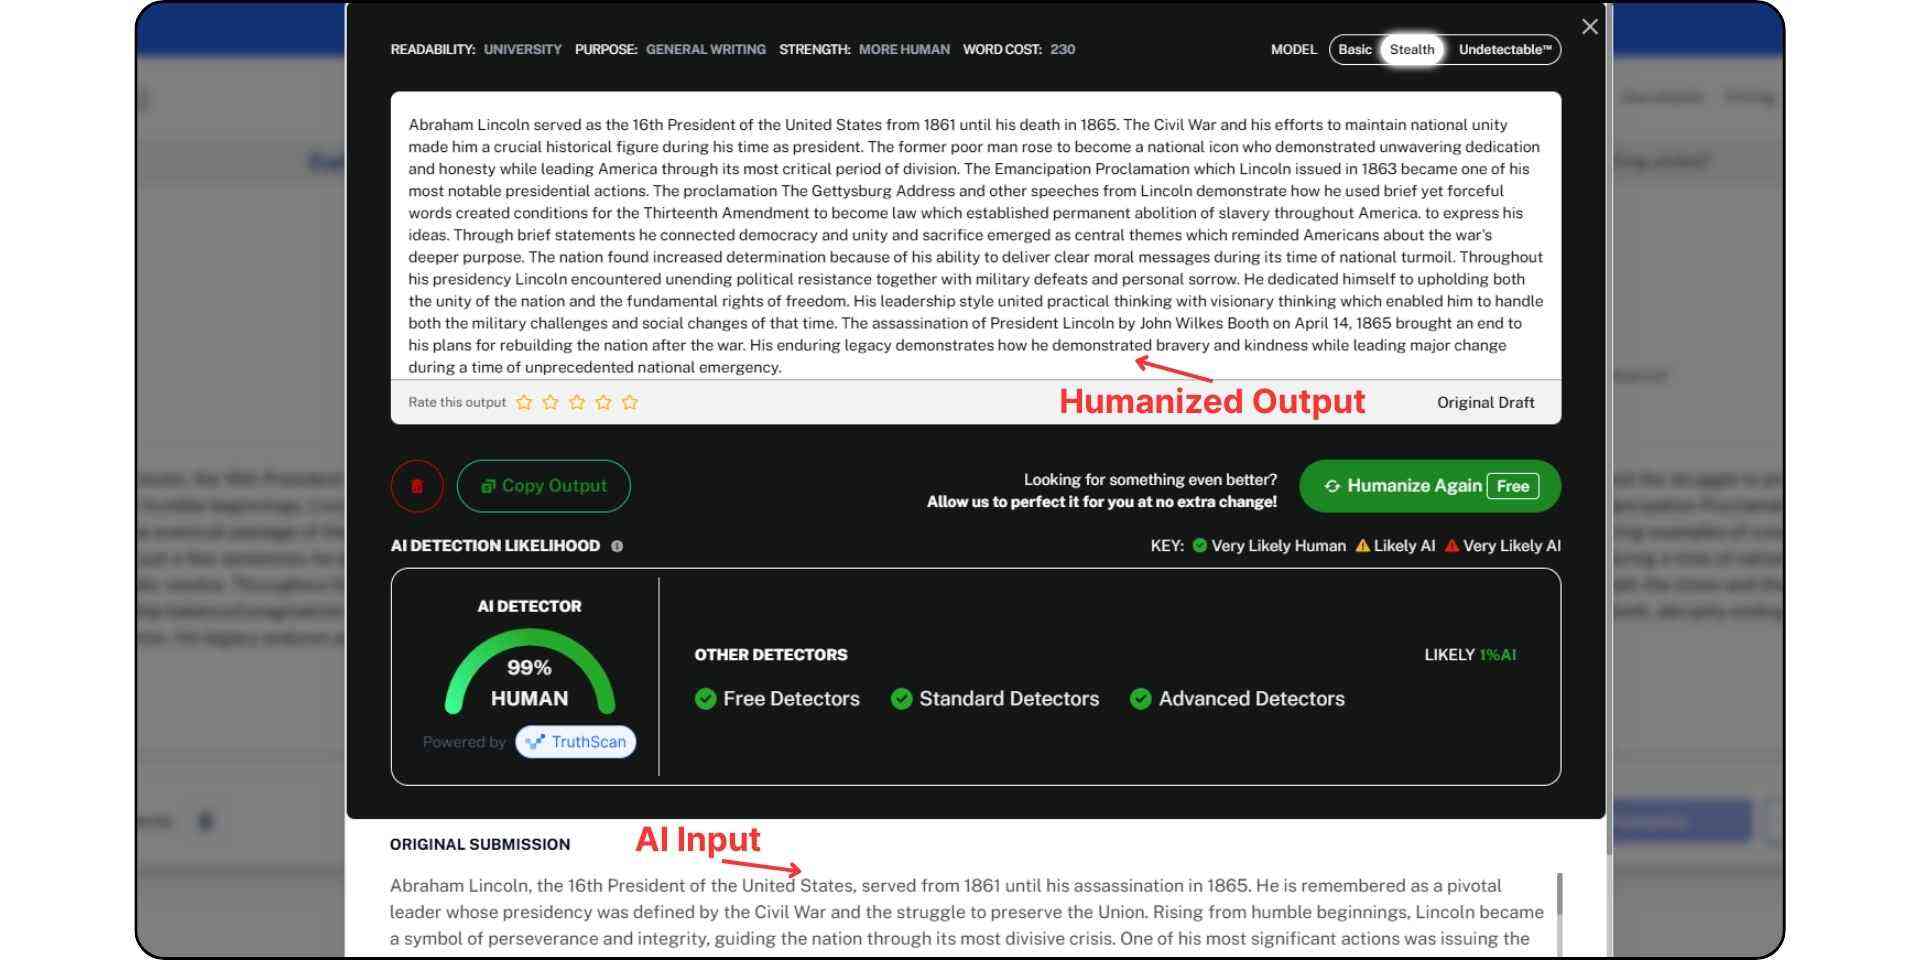Rate the output two stars
This screenshot has width=1920, height=960.
point(550,402)
